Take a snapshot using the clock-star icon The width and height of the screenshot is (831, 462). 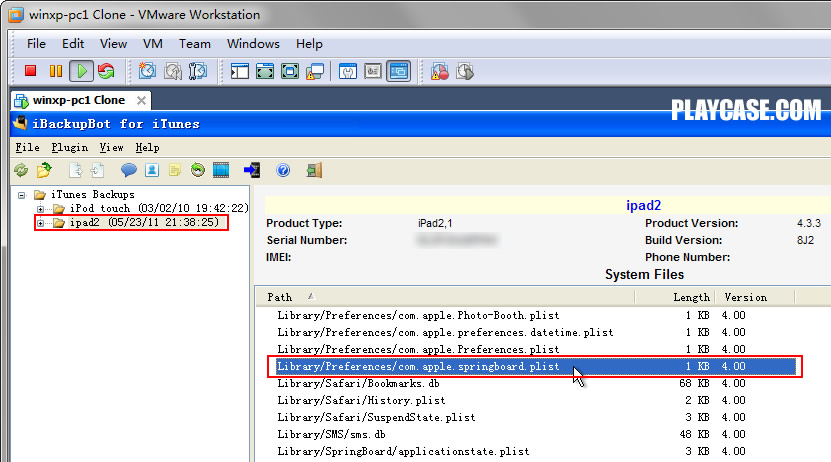coord(147,71)
